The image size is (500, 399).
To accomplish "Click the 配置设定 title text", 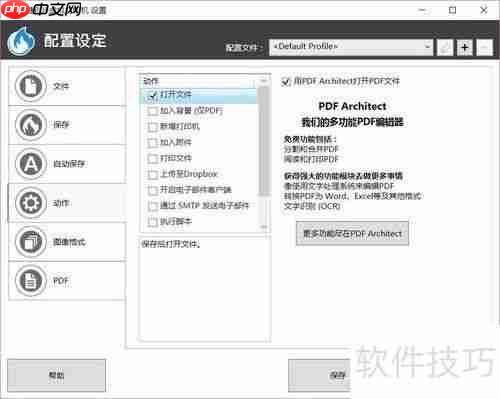I will click(75, 41).
